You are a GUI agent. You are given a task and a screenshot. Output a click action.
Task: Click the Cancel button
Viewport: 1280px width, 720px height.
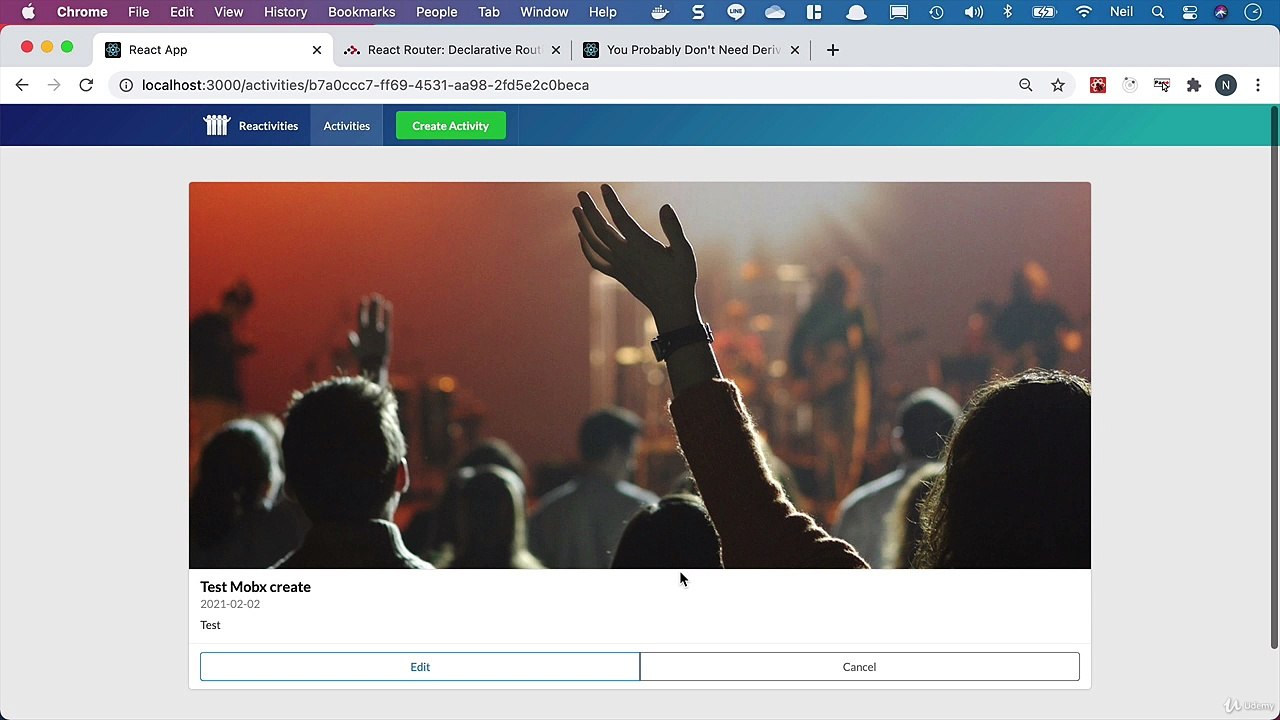(859, 667)
